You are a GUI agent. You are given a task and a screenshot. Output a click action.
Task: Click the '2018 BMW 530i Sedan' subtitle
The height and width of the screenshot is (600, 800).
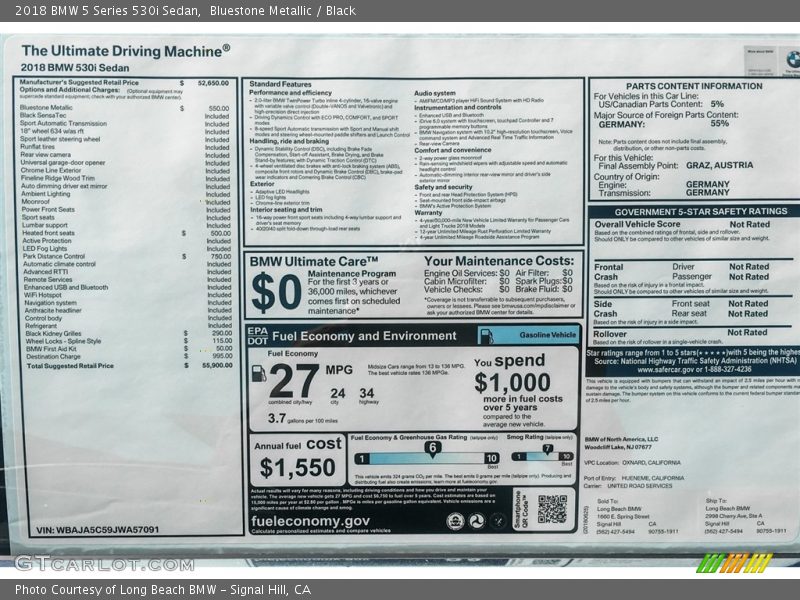pyautogui.click(x=75, y=67)
